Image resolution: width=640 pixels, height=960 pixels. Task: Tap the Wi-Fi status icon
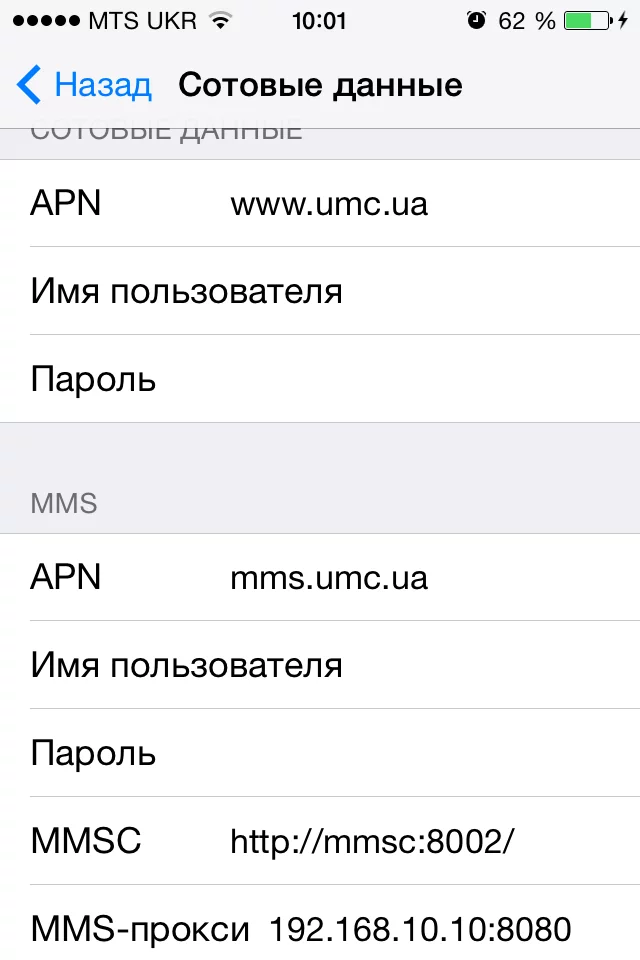click(x=221, y=21)
